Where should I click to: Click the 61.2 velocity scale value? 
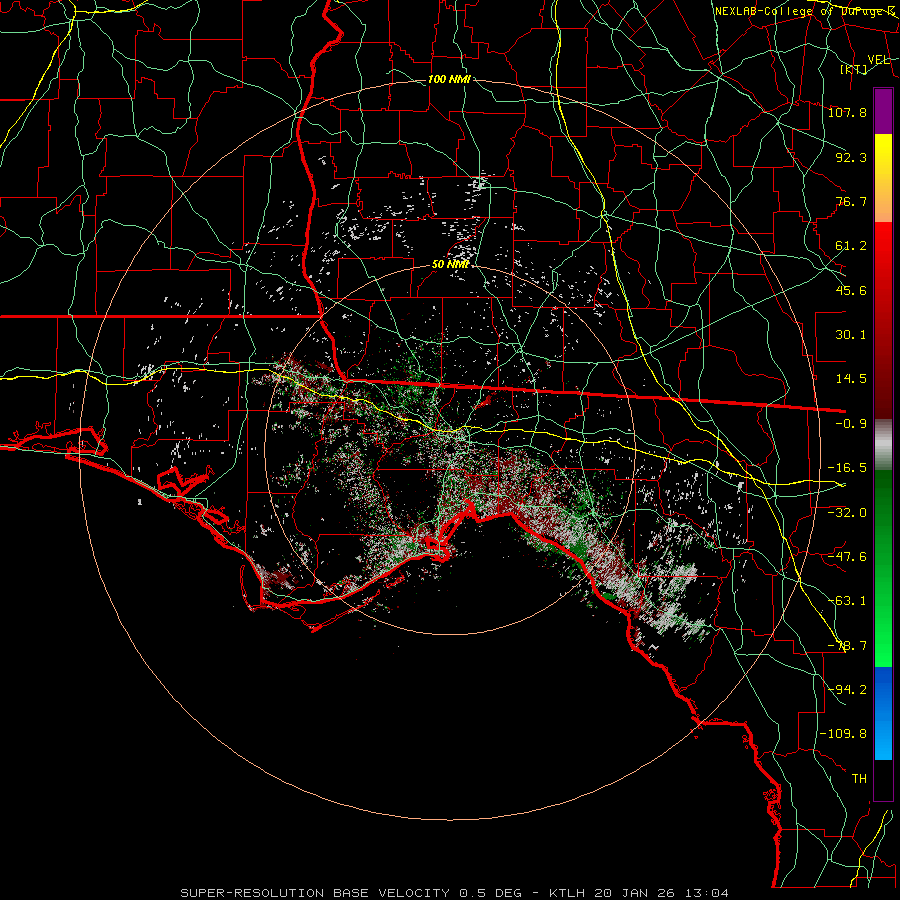(851, 246)
